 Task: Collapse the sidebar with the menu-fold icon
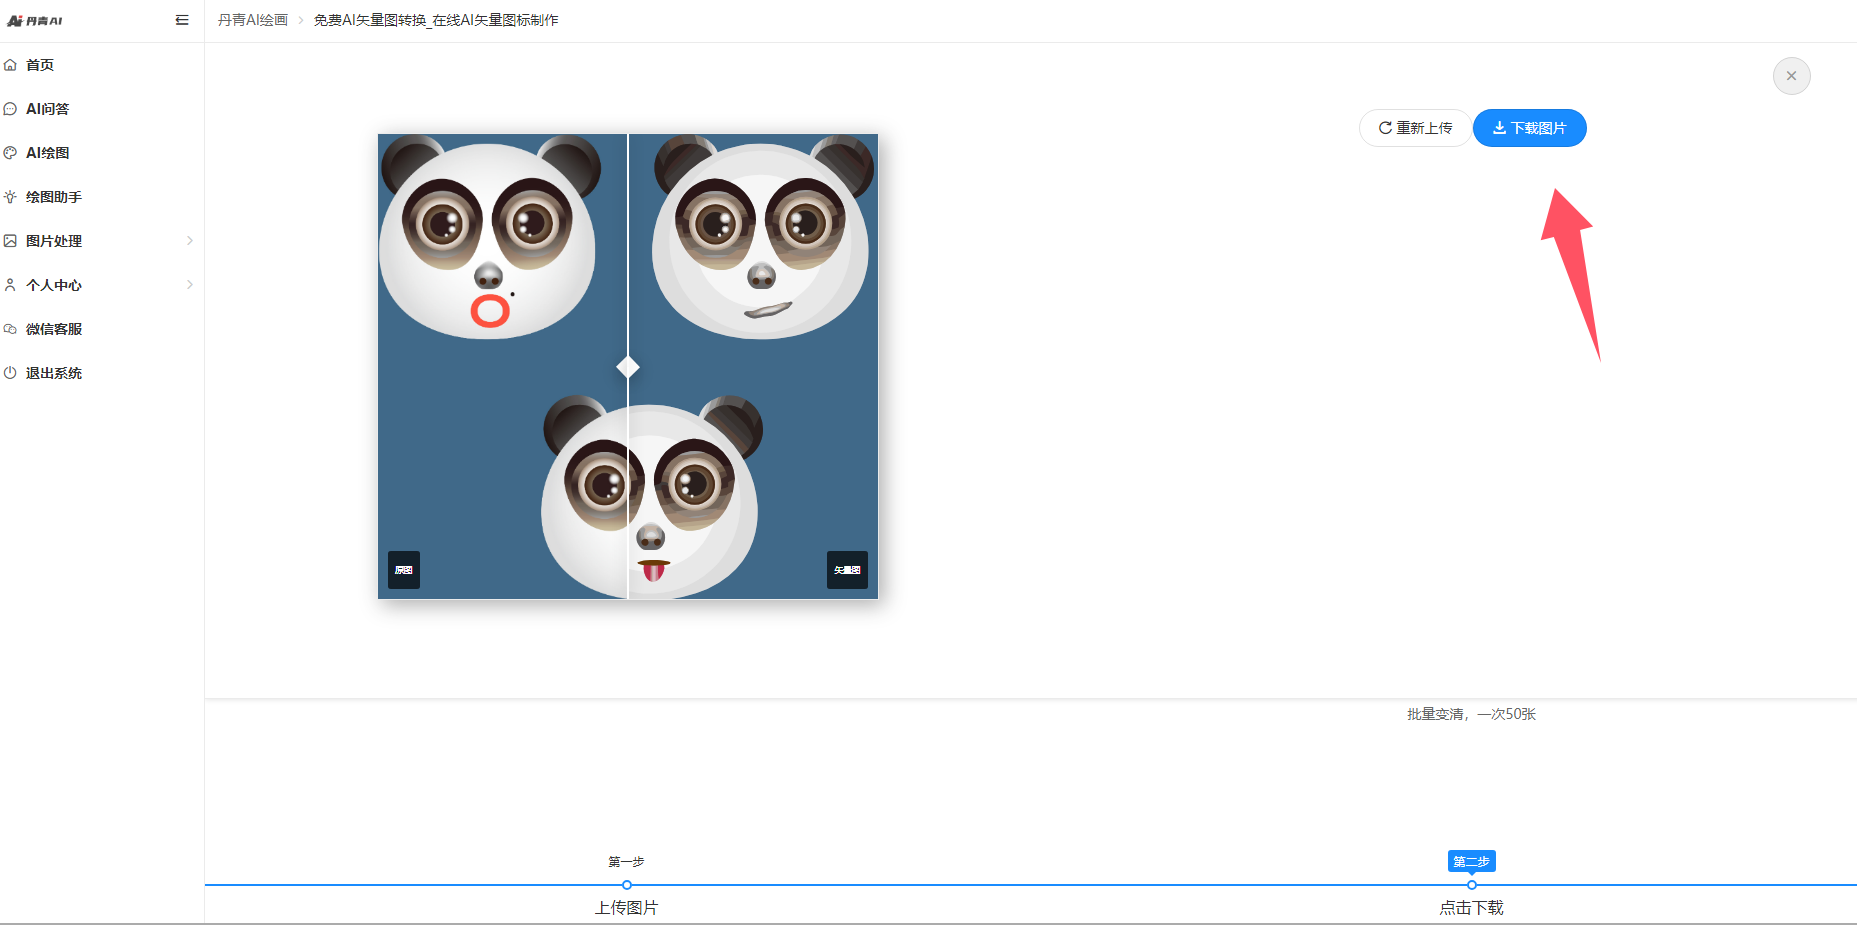click(x=182, y=20)
